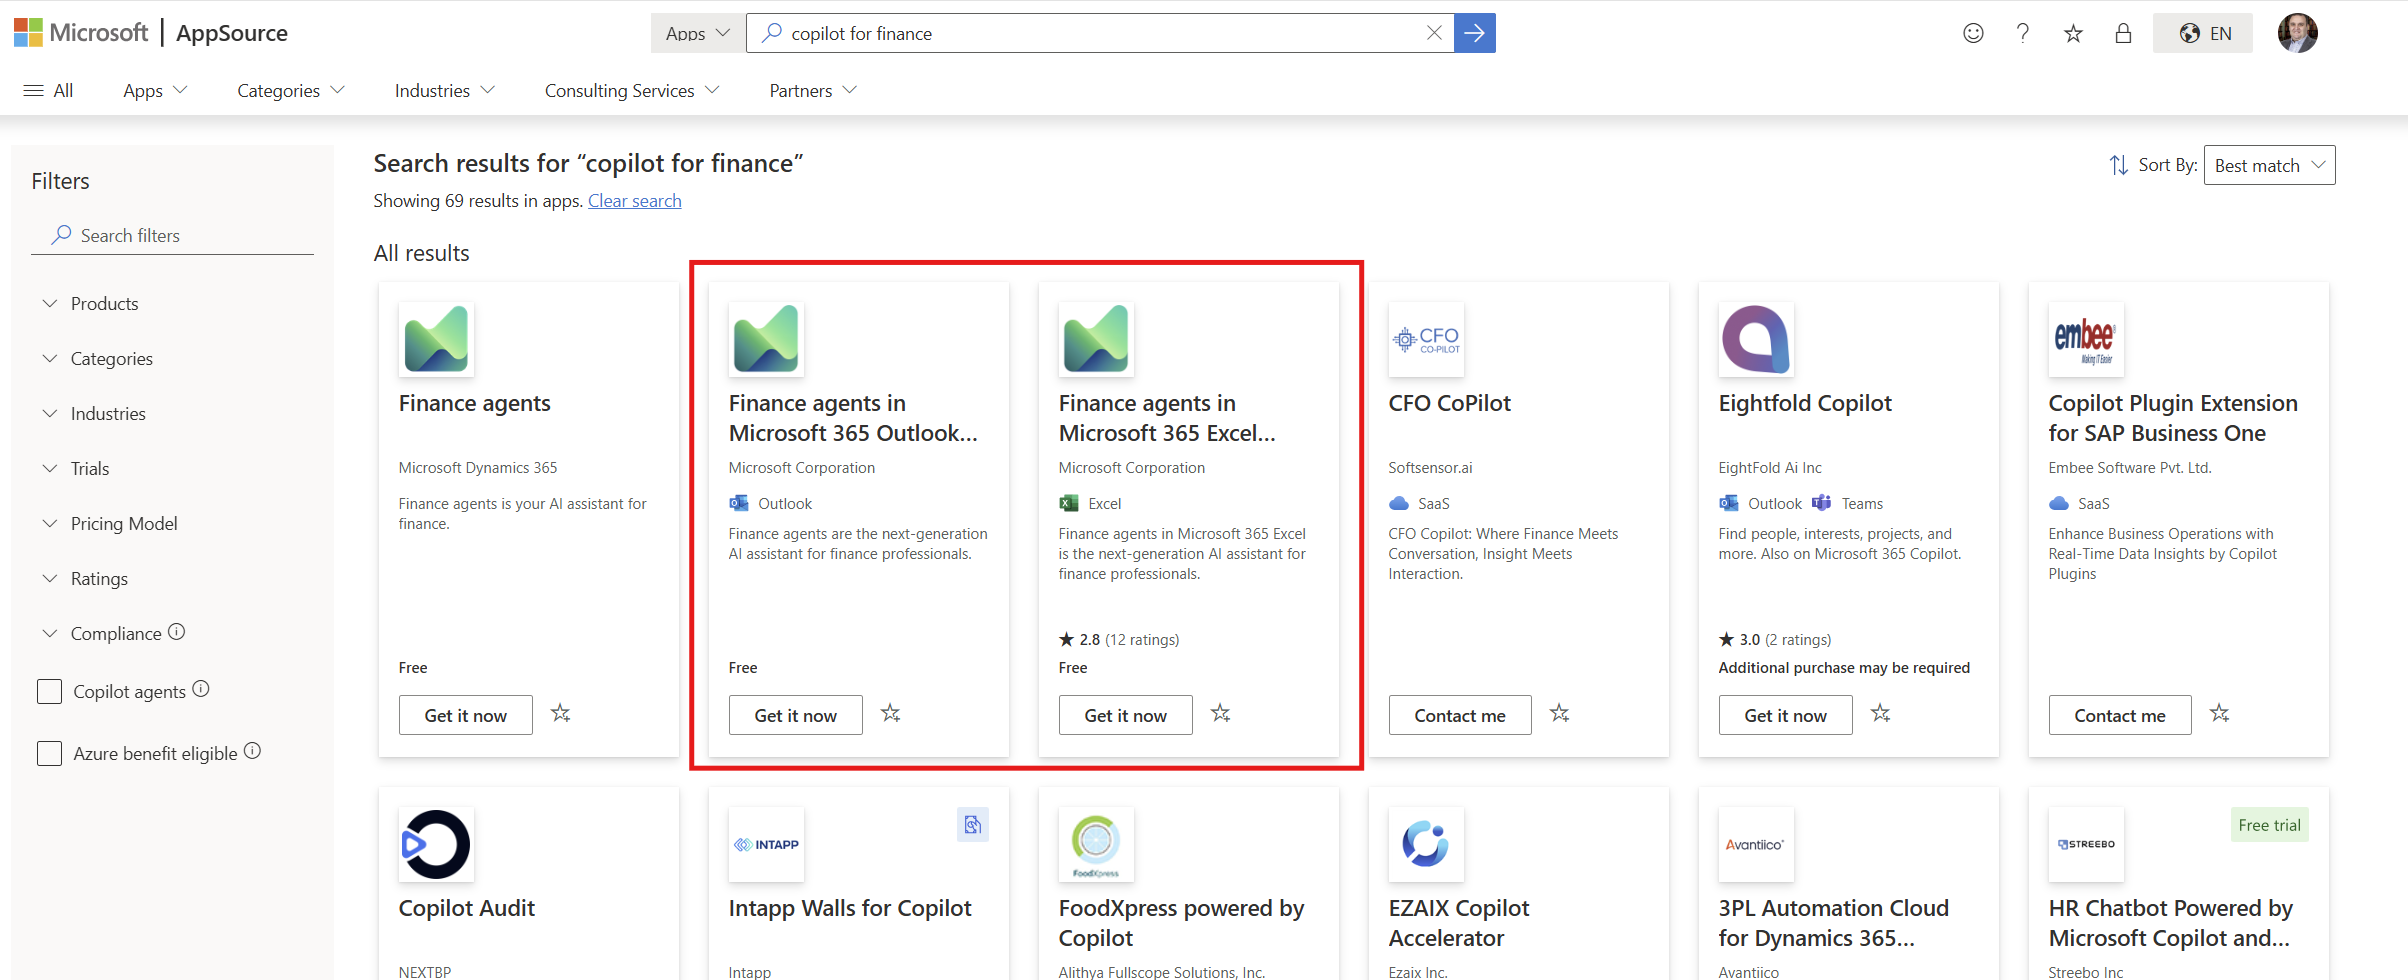The image size is (2408, 980).
Task: Open the CFO CoPilot logo thumbnail
Action: pyautogui.click(x=1426, y=339)
